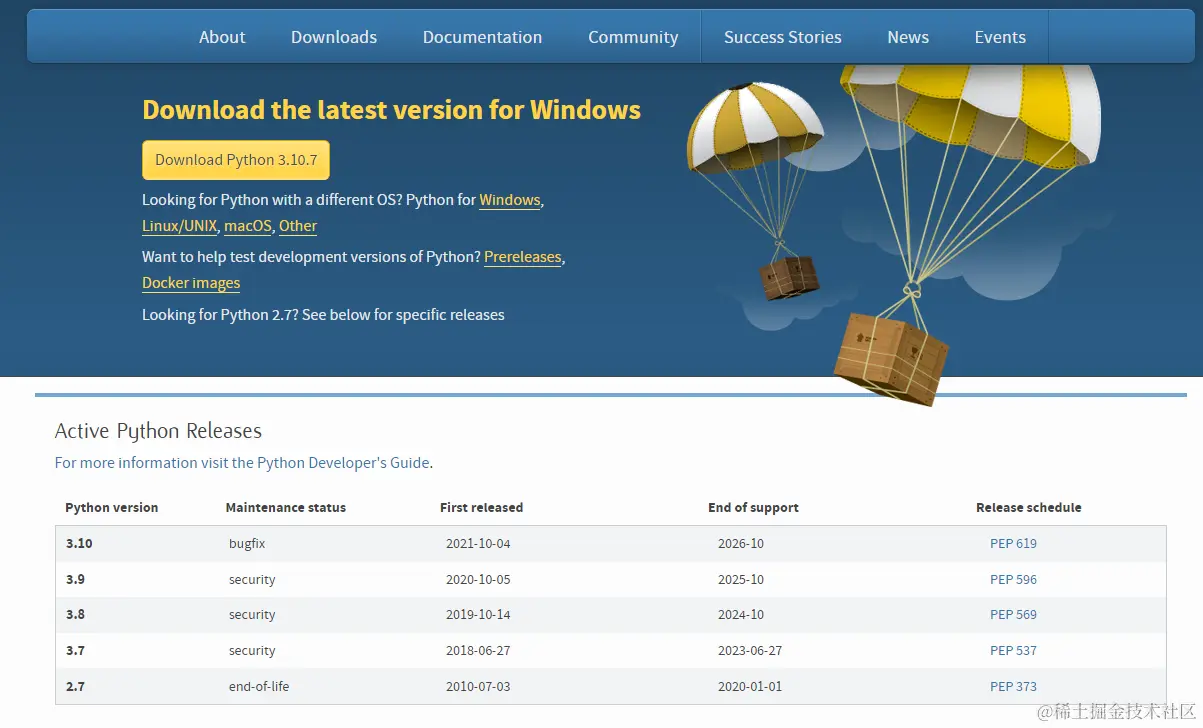Open PEP 569 release schedule
The height and width of the screenshot is (728, 1203).
tap(1013, 615)
